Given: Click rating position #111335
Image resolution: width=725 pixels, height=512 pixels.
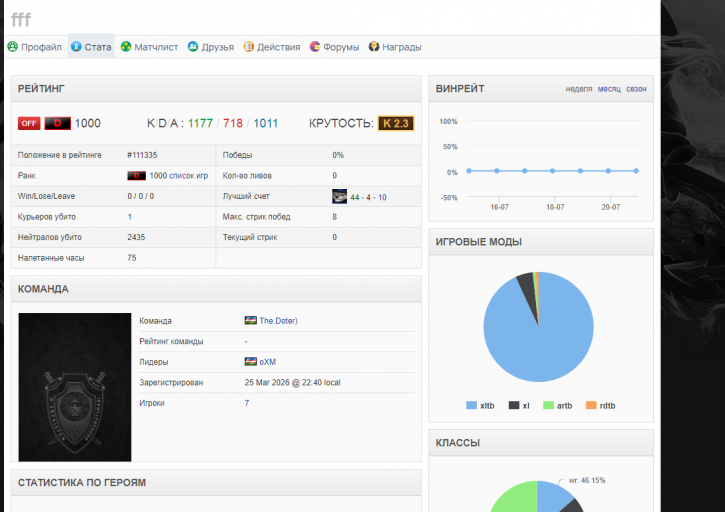Looking at the screenshot, I should point(142,155).
